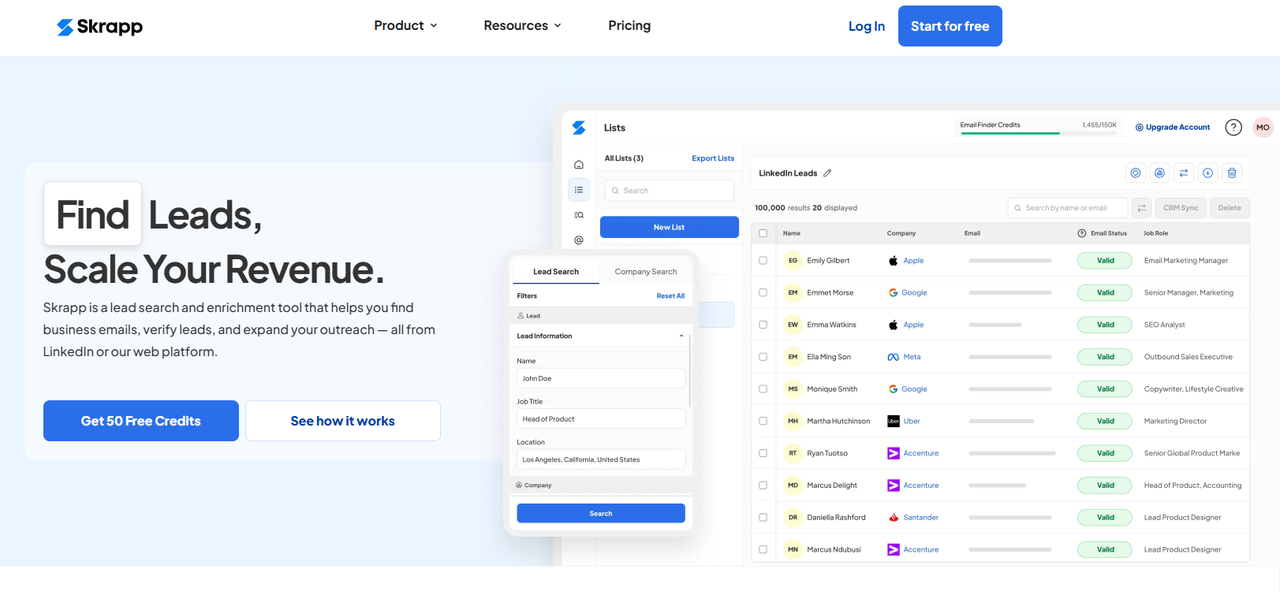1280x591 pixels.
Task: Open the Resources dropdown in the navbar
Action: 521,25
